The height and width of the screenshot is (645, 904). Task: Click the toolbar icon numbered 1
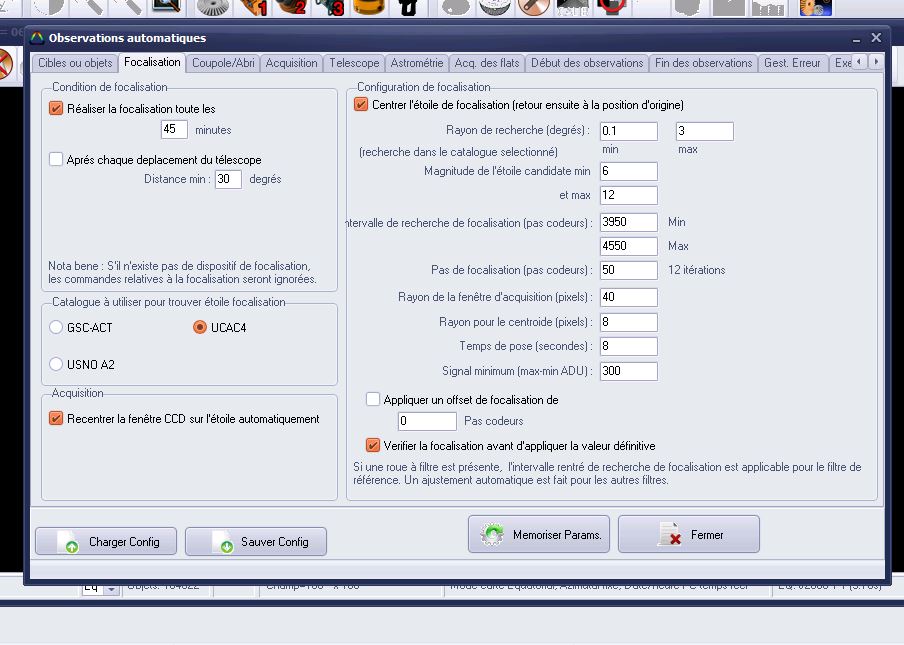click(x=254, y=8)
